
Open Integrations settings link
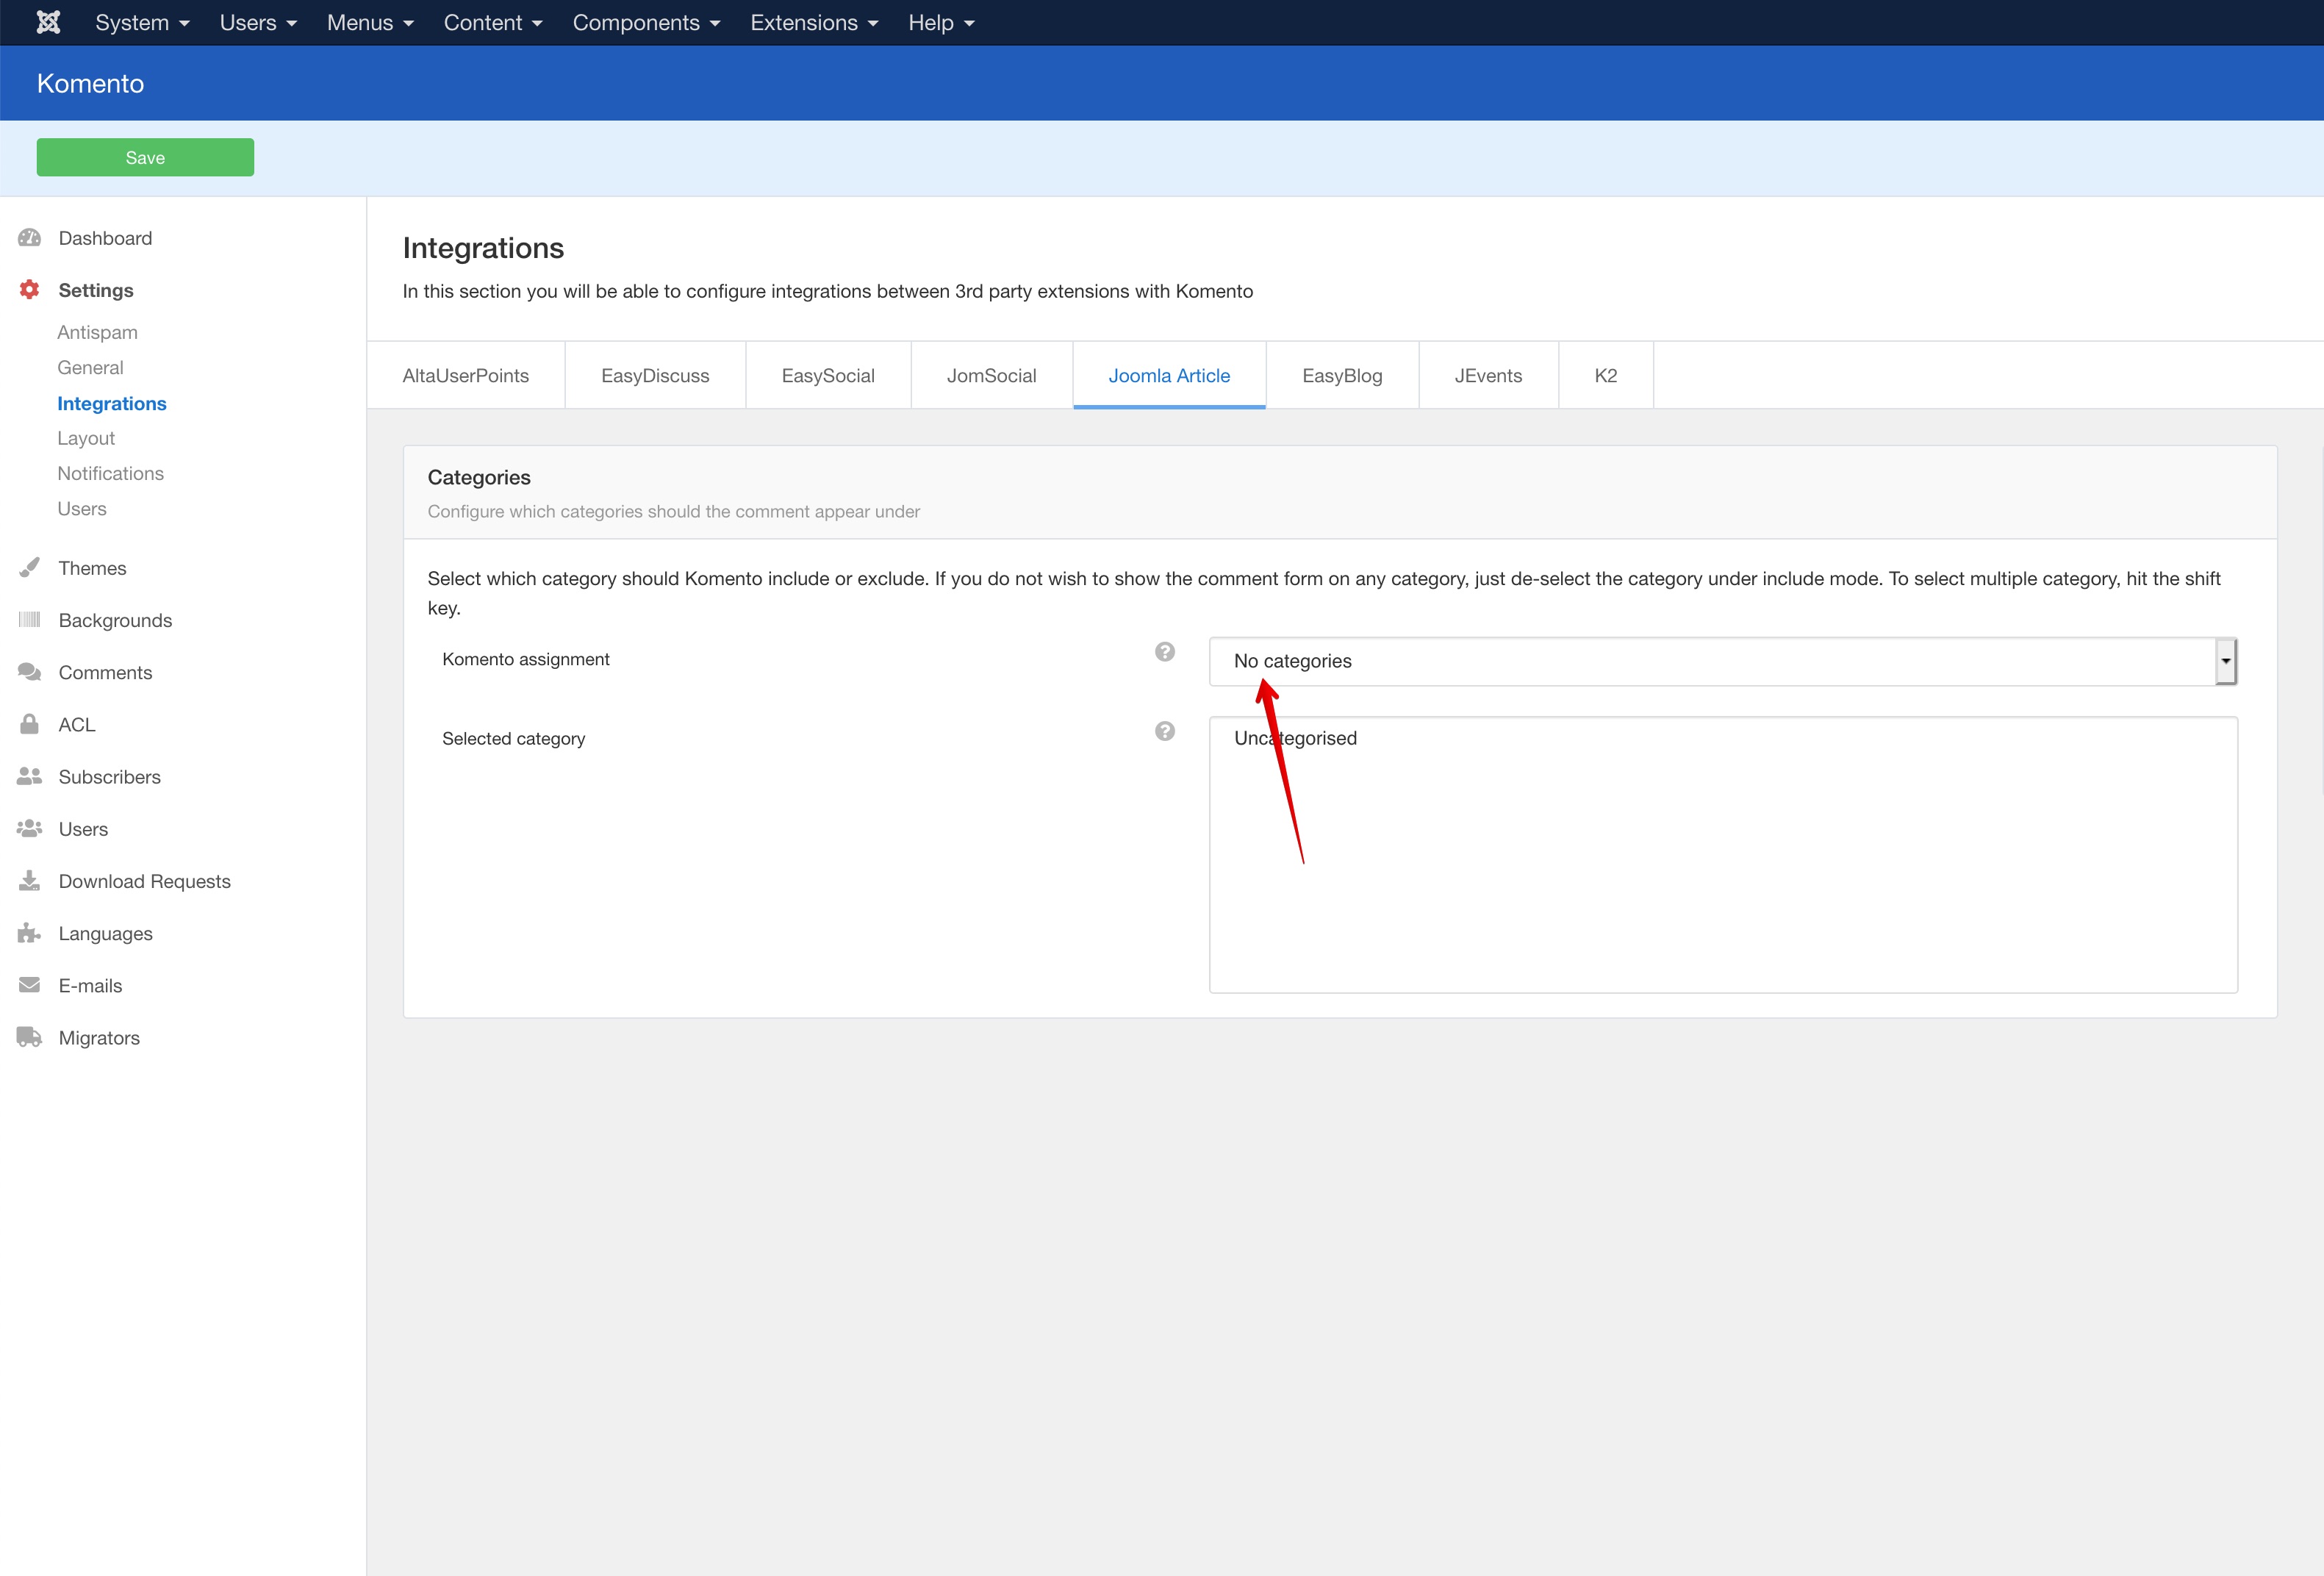[x=112, y=403]
